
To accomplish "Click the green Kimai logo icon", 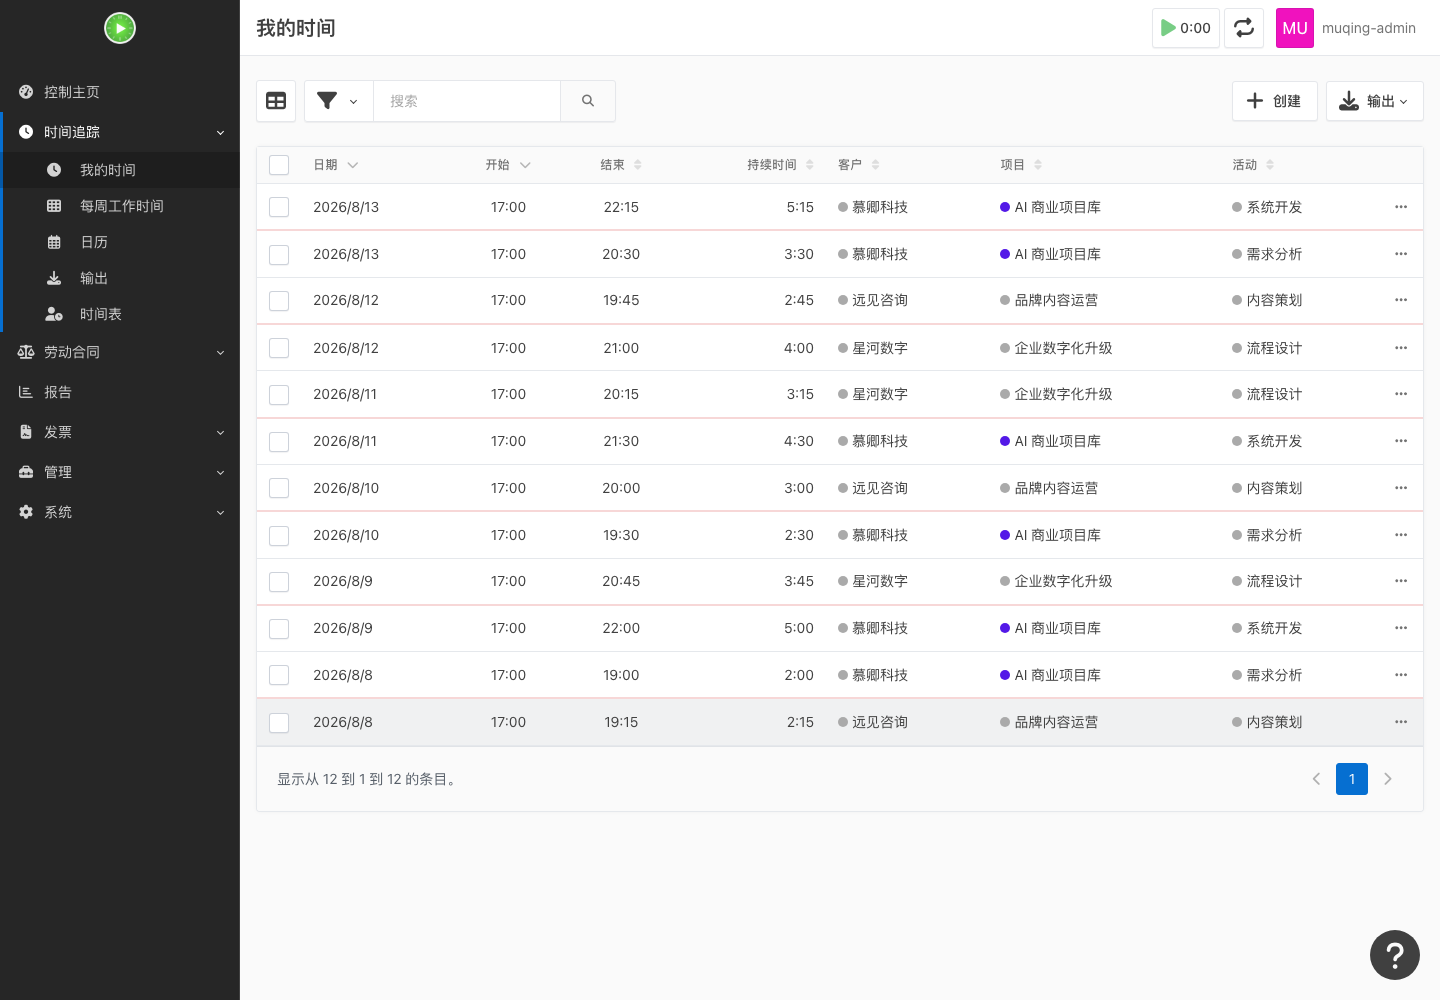I will coord(120,28).
